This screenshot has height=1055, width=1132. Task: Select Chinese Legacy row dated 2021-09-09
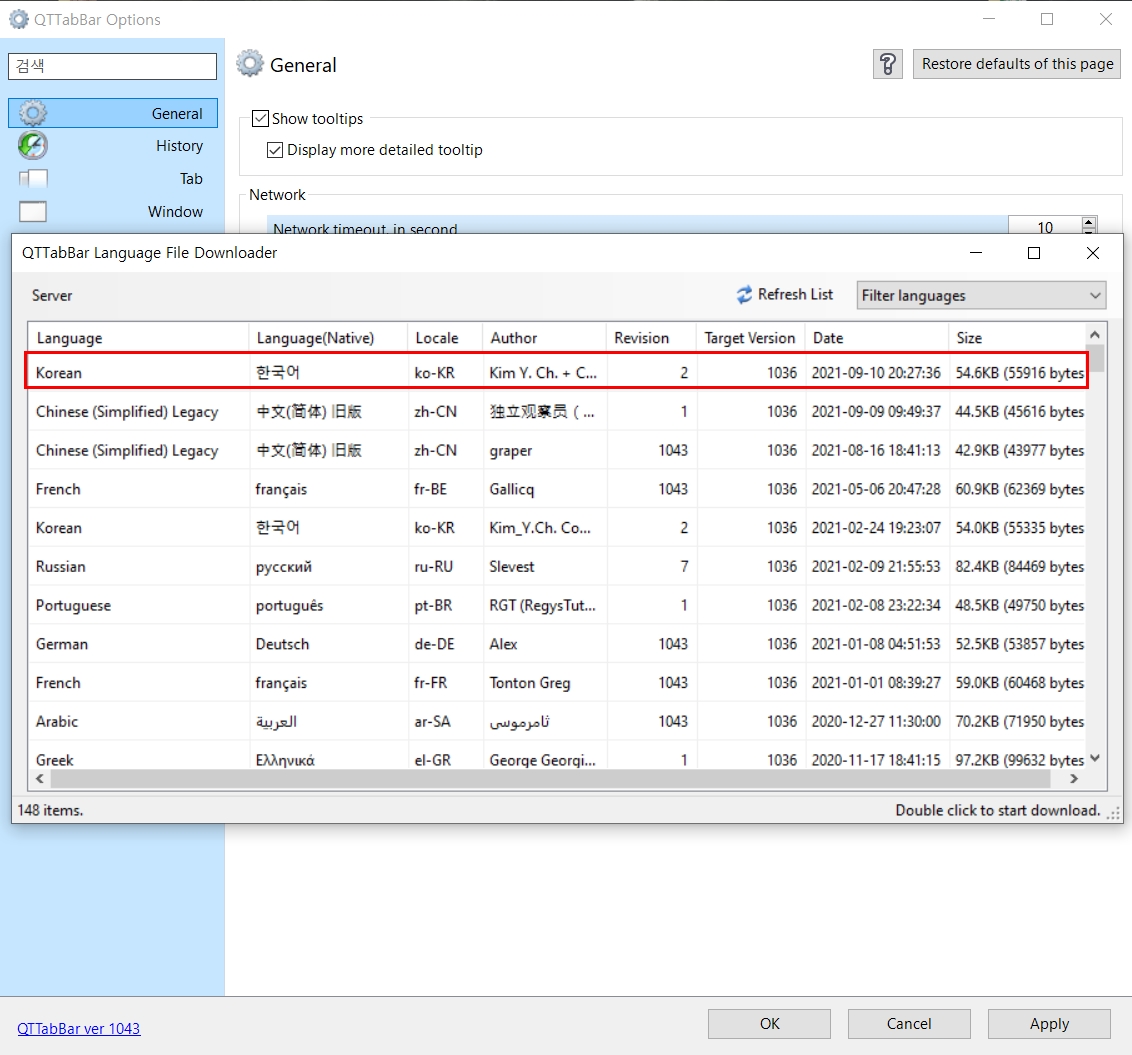tap(557, 412)
